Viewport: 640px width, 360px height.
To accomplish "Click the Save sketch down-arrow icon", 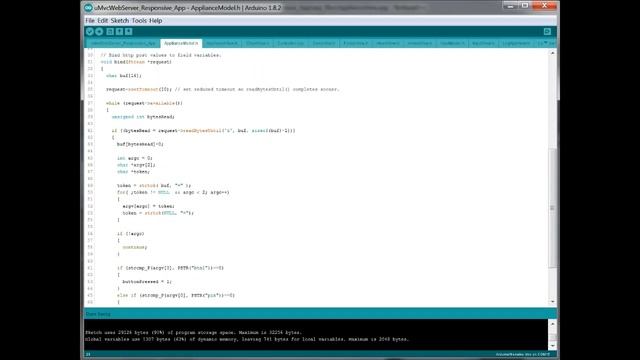I will [x=129, y=31].
